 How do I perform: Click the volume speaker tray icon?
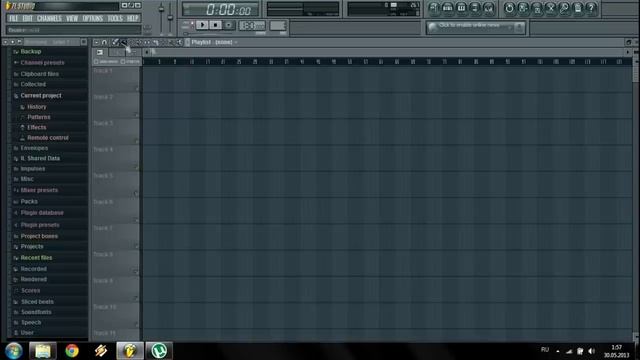click(591, 351)
